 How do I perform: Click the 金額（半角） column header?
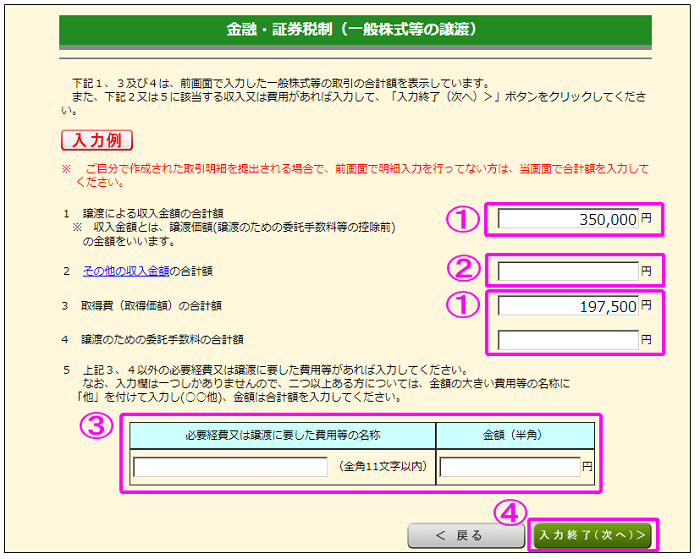click(x=515, y=435)
